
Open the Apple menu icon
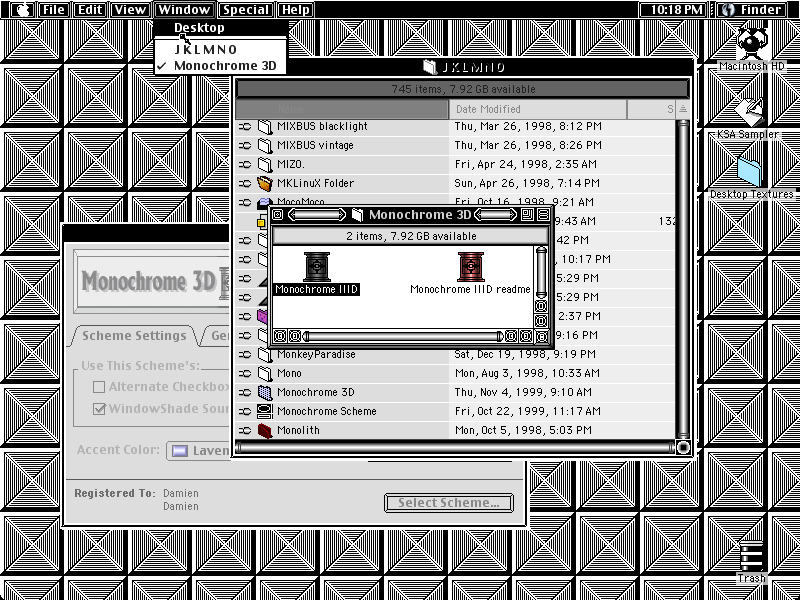(x=23, y=10)
